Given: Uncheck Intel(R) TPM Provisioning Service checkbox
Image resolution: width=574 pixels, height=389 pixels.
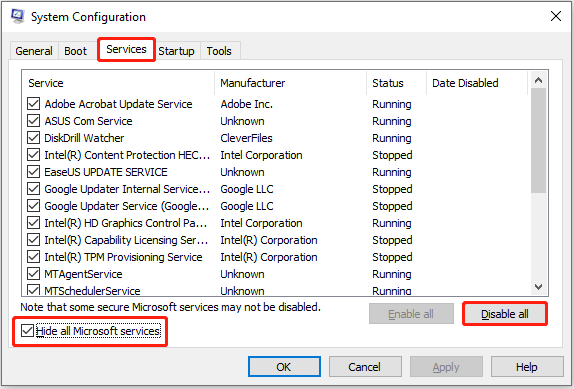Looking at the screenshot, I should (x=33, y=257).
